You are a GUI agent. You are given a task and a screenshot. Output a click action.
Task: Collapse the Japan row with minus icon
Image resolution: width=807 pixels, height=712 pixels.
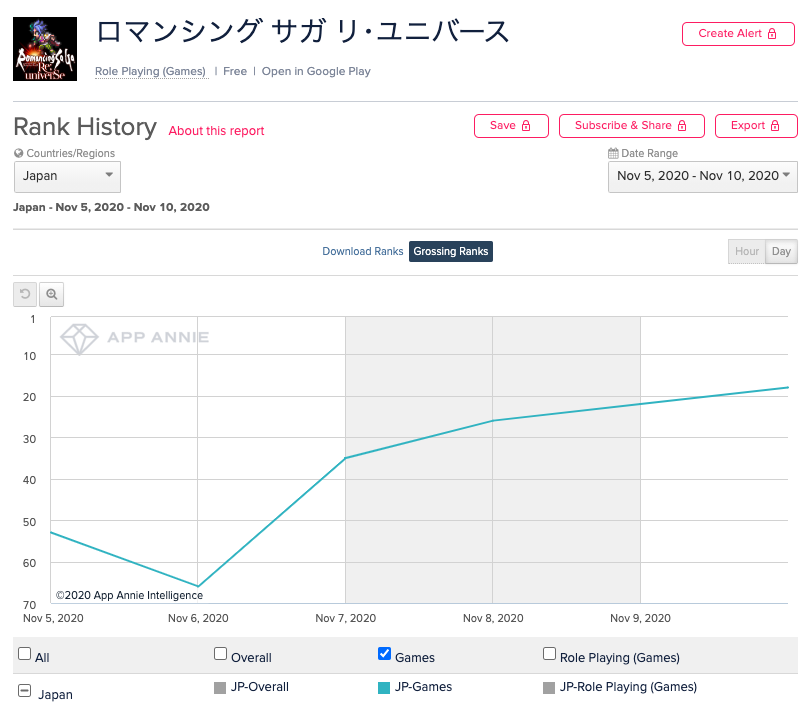[x=24, y=690]
